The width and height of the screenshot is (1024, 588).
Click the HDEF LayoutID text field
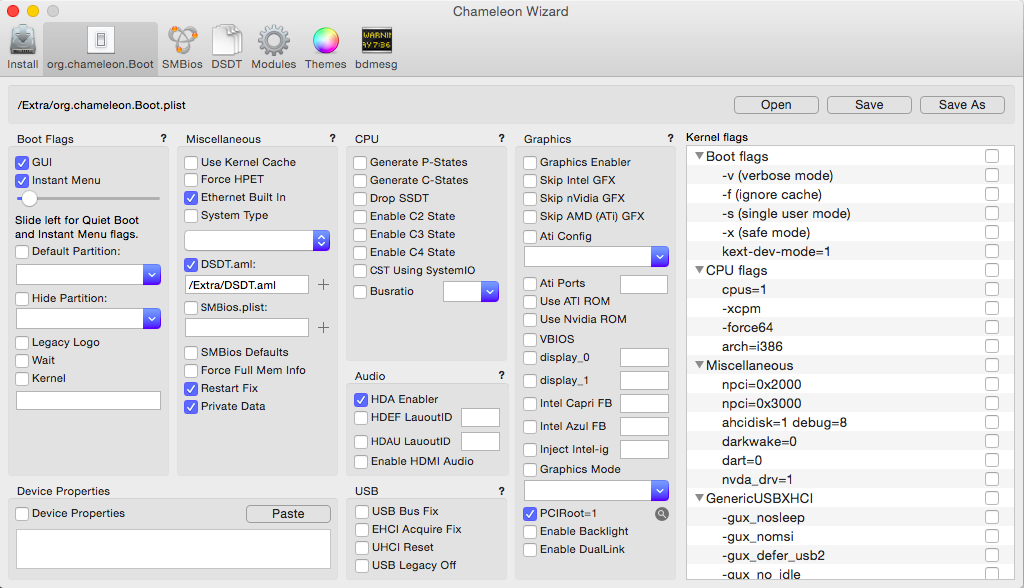point(480,418)
